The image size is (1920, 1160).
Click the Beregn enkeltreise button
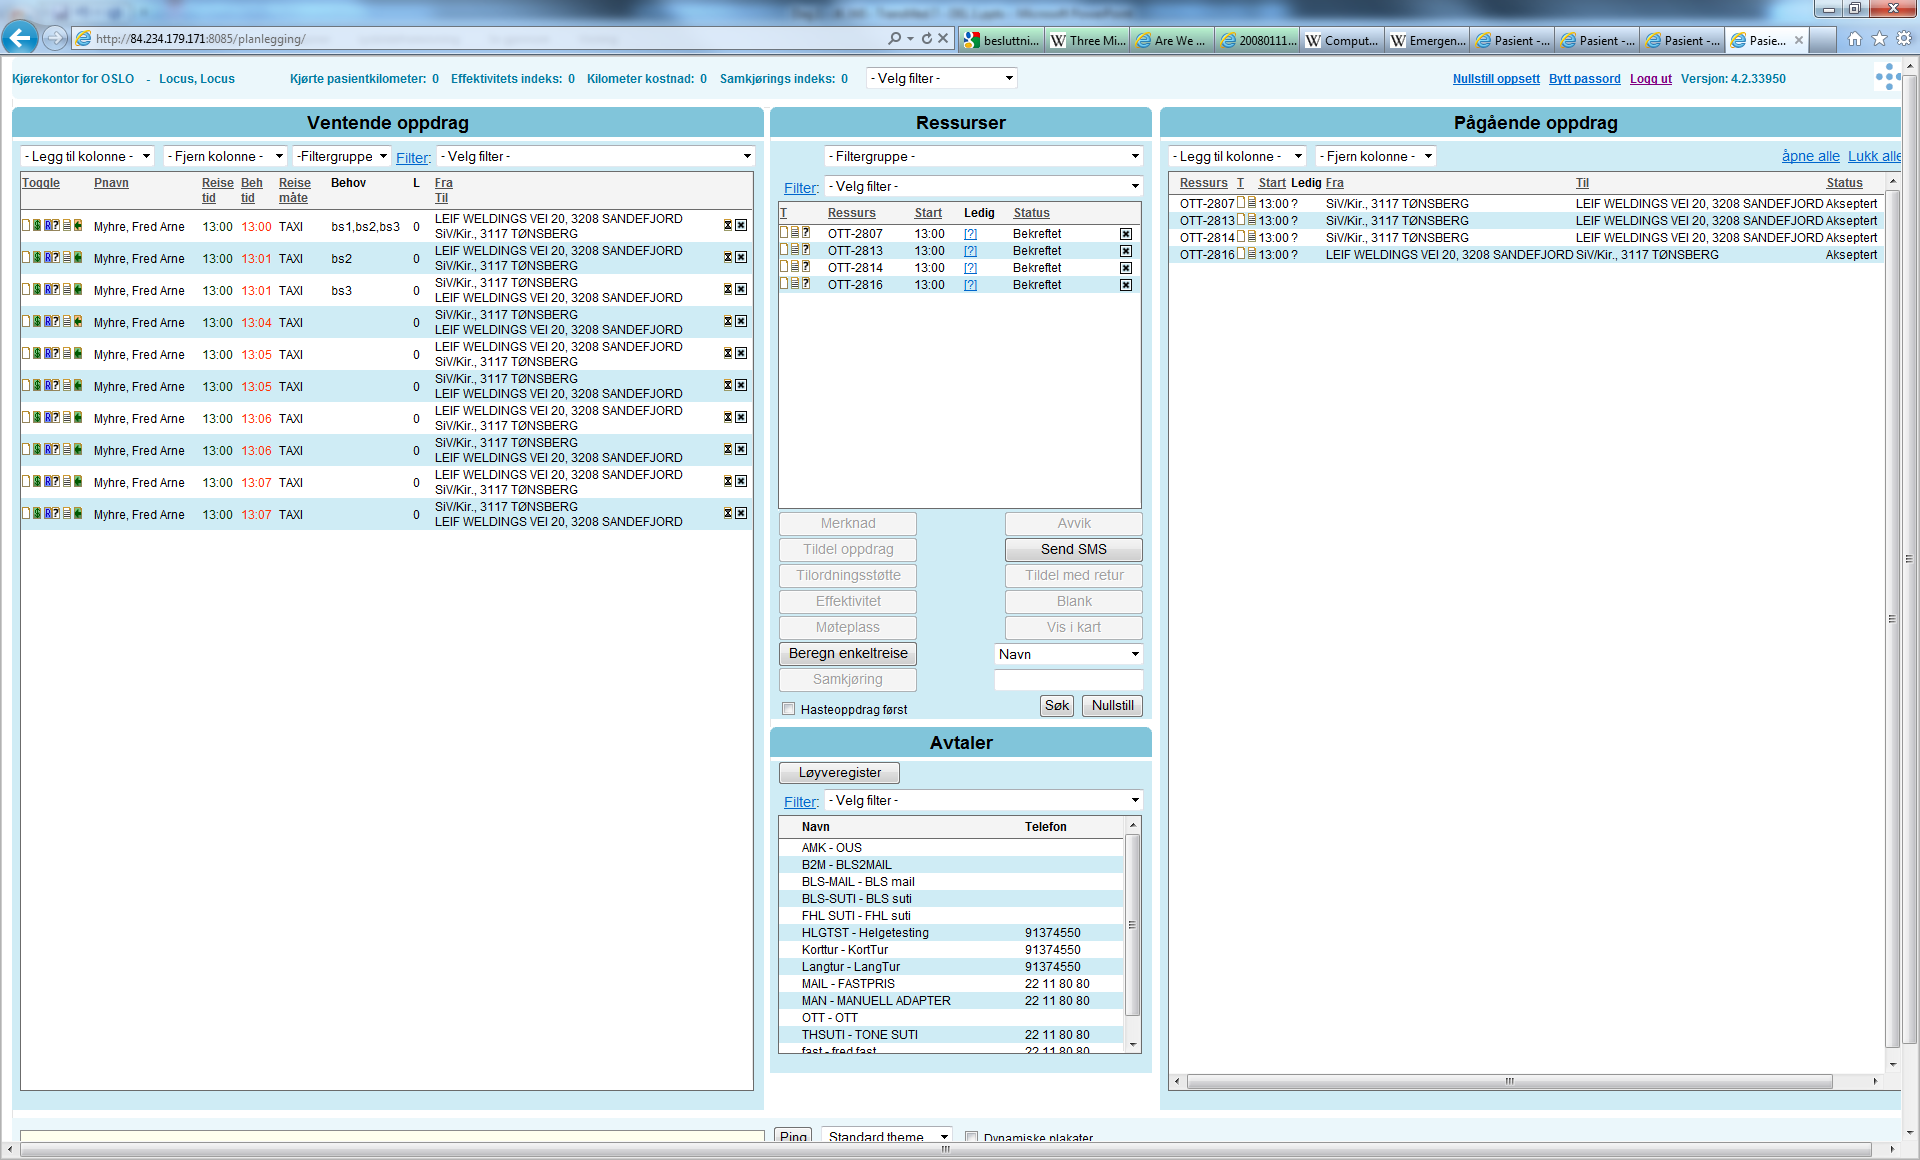click(848, 653)
